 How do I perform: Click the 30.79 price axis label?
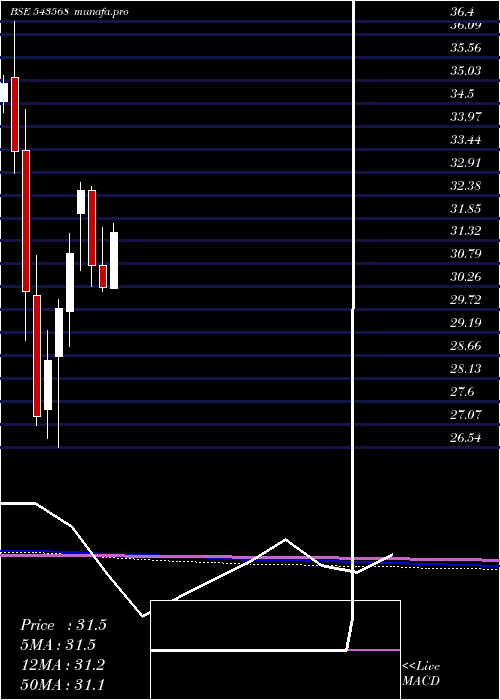click(x=466, y=254)
